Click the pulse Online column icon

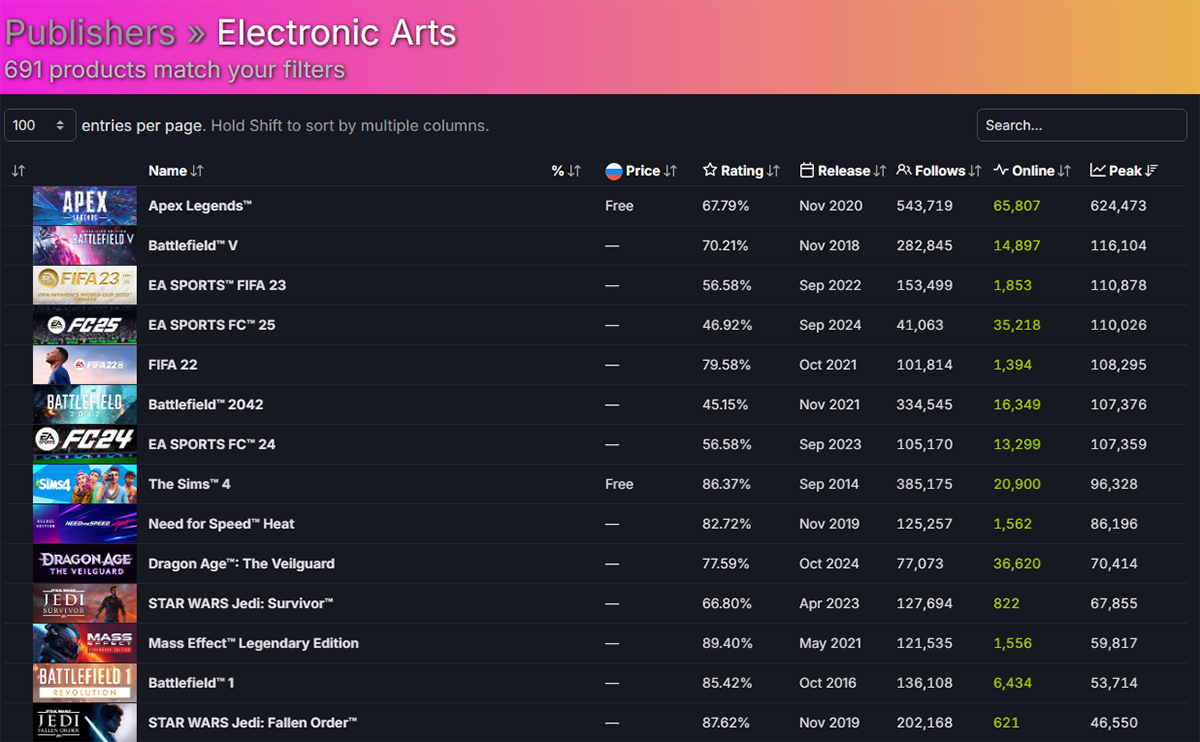click(x=1001, y=171)
